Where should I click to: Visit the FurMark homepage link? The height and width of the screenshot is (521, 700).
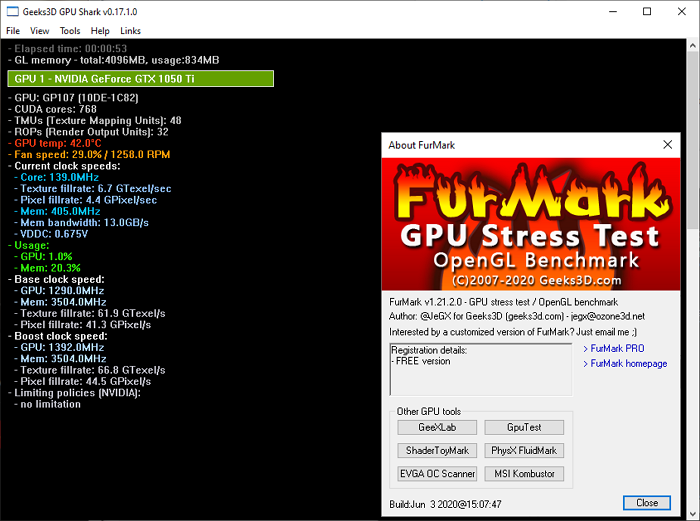click(629, 363)
